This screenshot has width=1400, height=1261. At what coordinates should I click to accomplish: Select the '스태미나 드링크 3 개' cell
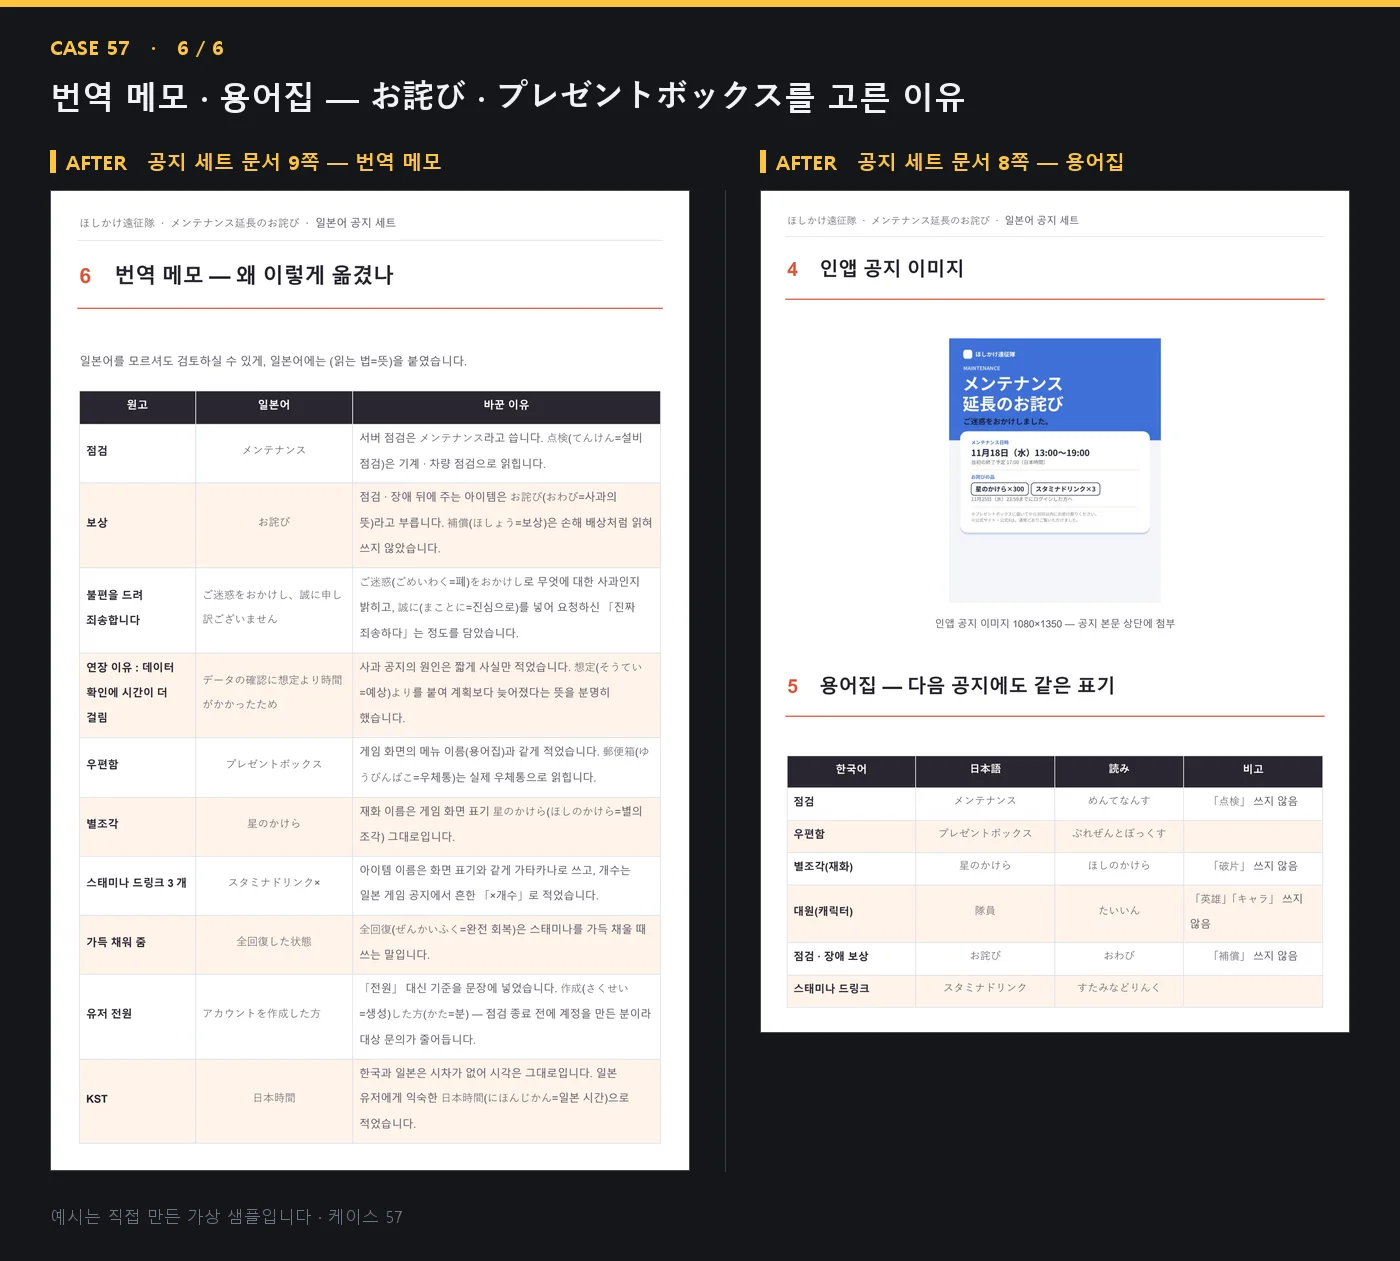pyautogui.click(x=138, y=883)
